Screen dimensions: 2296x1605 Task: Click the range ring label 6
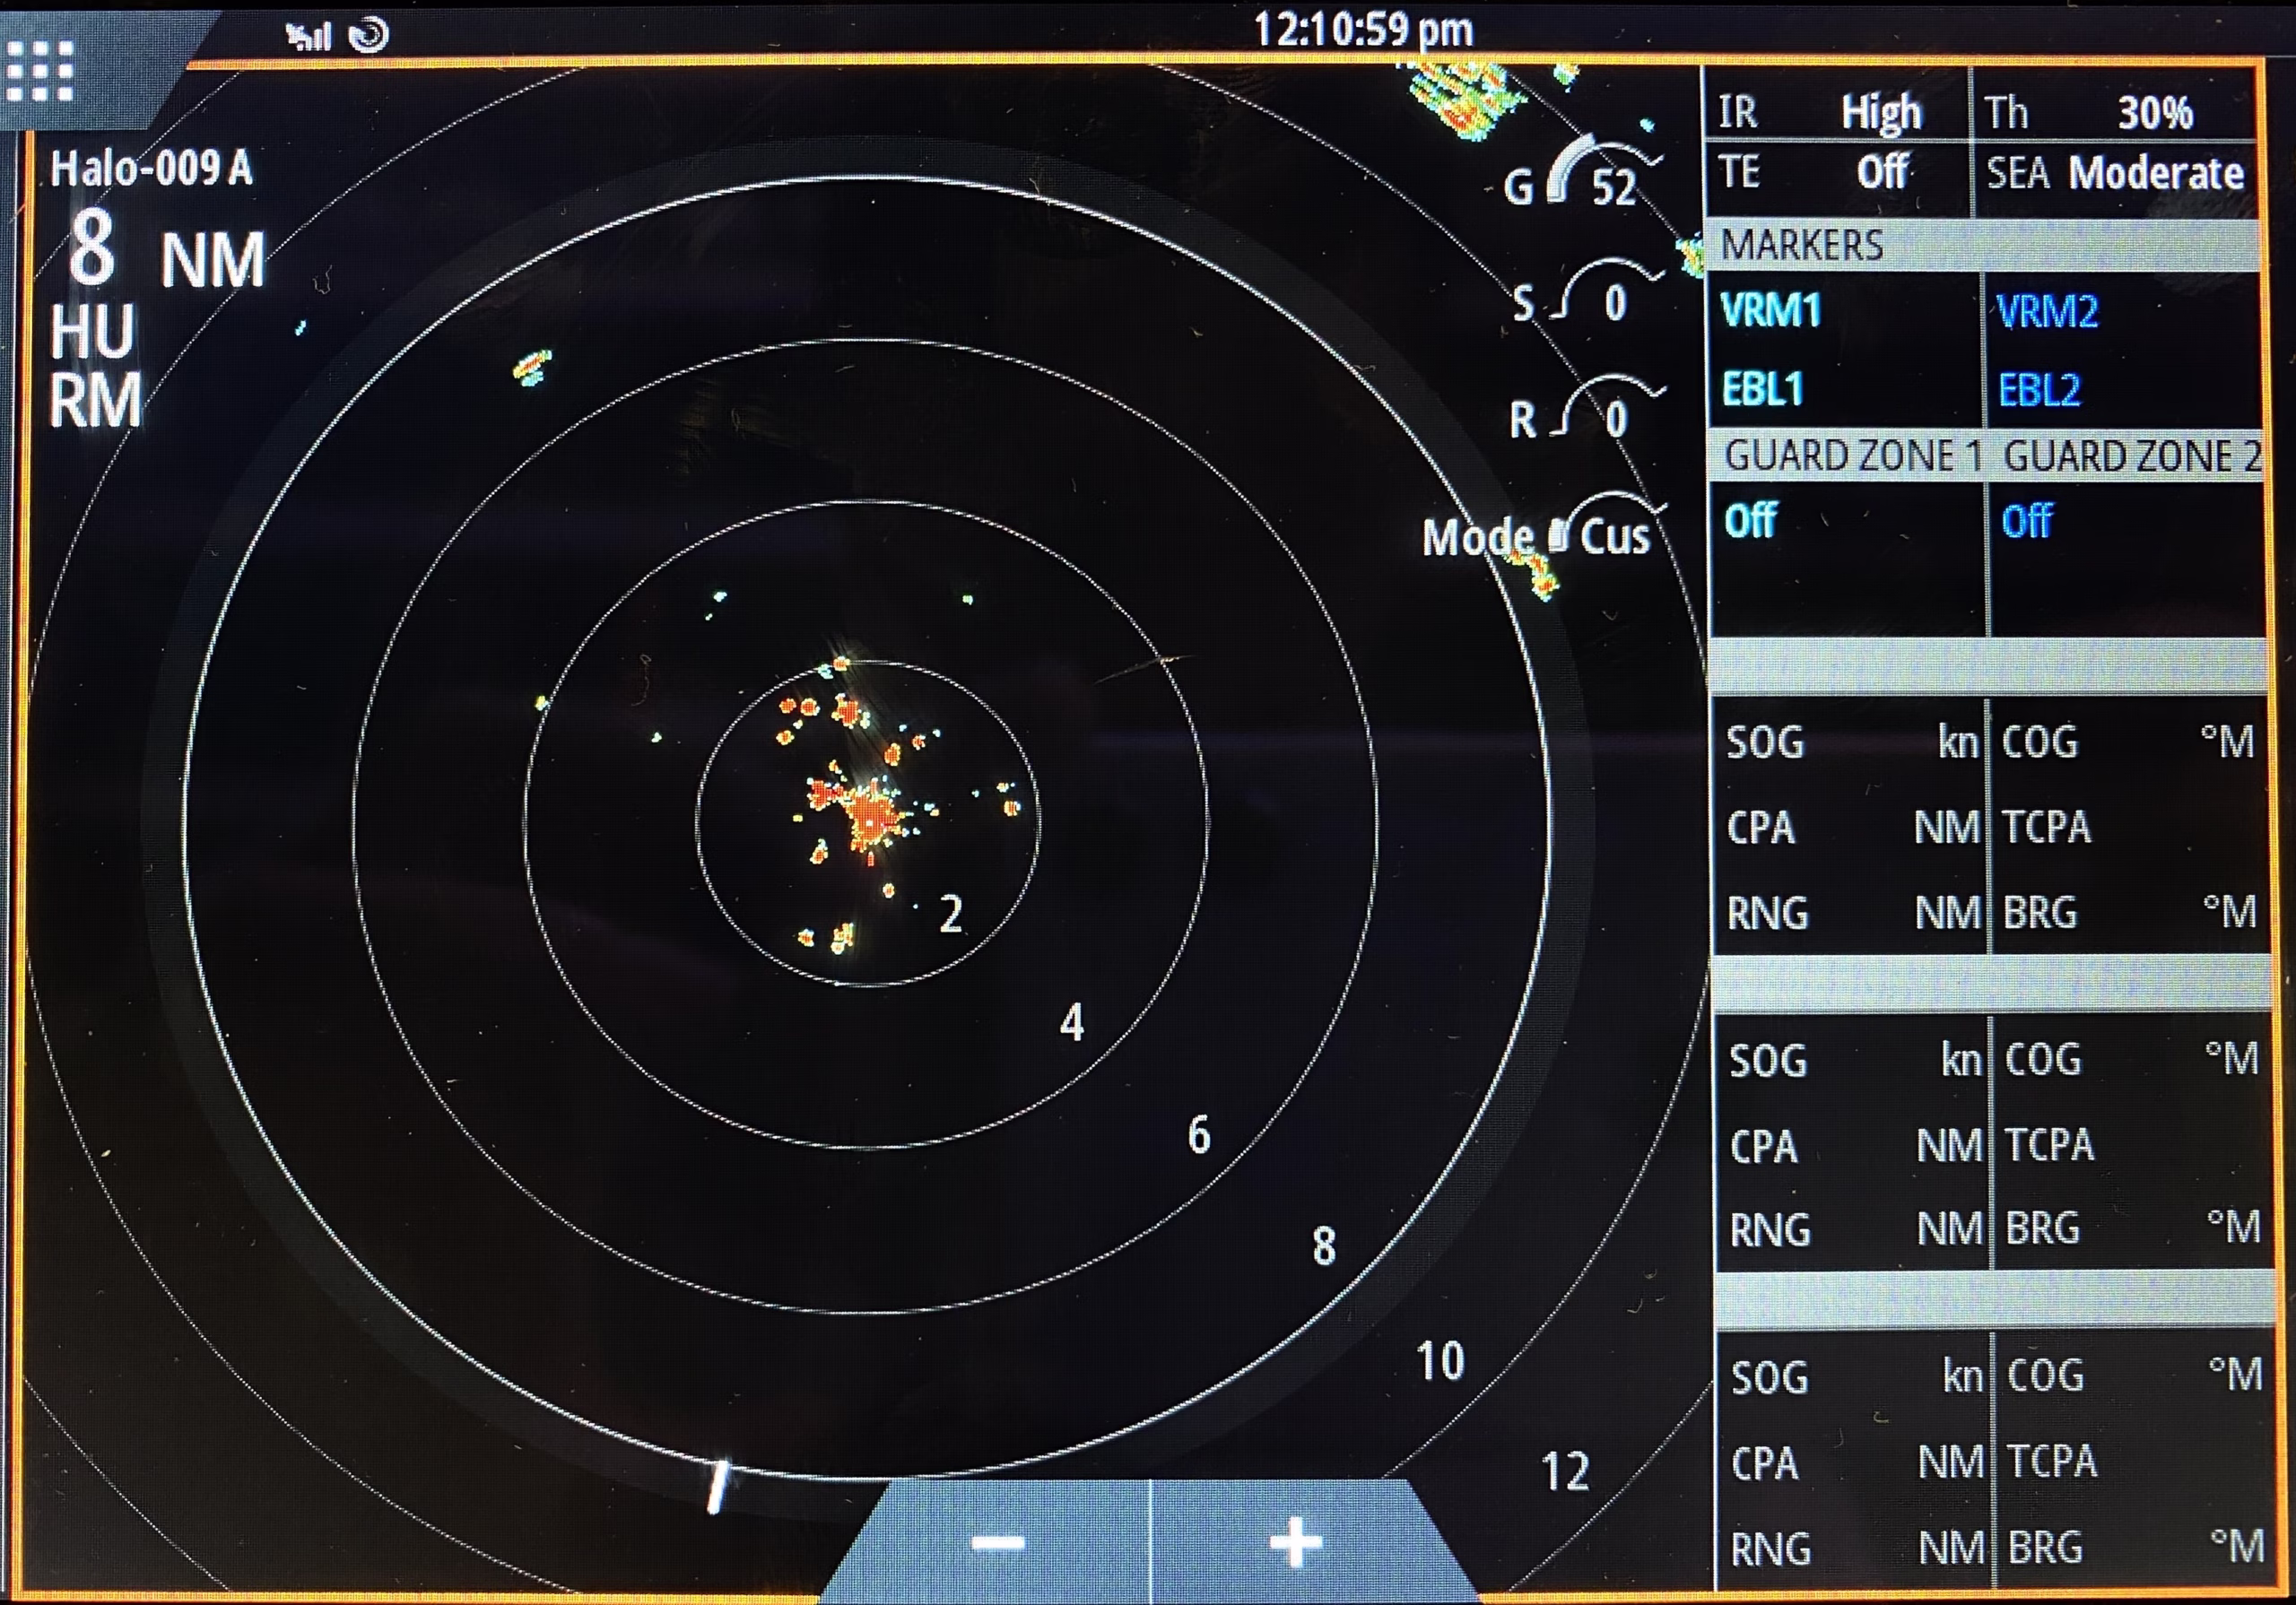coord(1199,1135)
